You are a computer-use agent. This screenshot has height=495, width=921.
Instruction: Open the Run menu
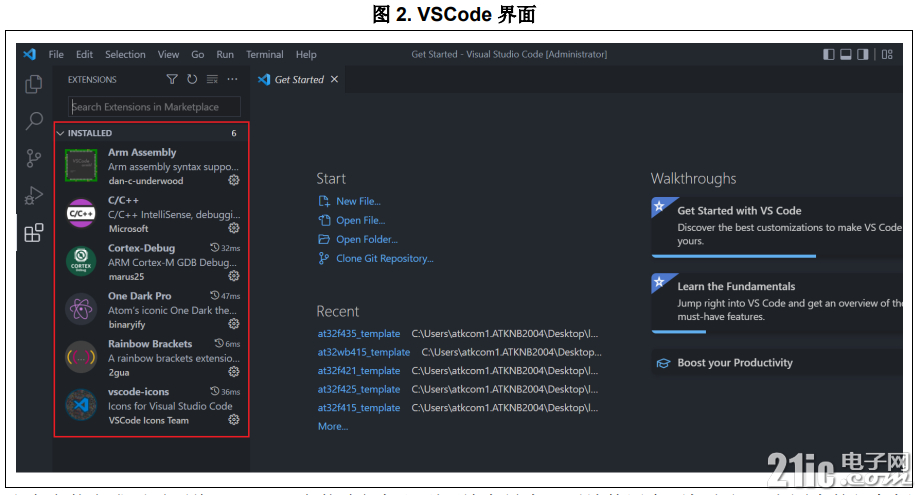(225, 54)
